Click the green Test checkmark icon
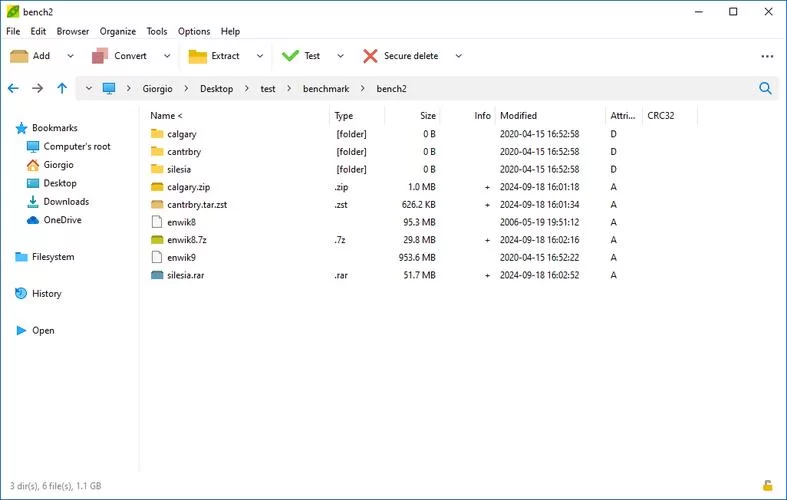 click(x=290, y=56)
